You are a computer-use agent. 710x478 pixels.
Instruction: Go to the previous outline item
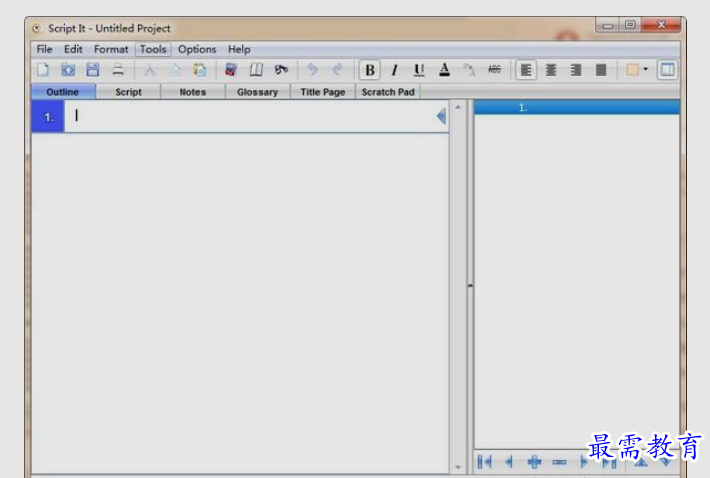[509, 462]
